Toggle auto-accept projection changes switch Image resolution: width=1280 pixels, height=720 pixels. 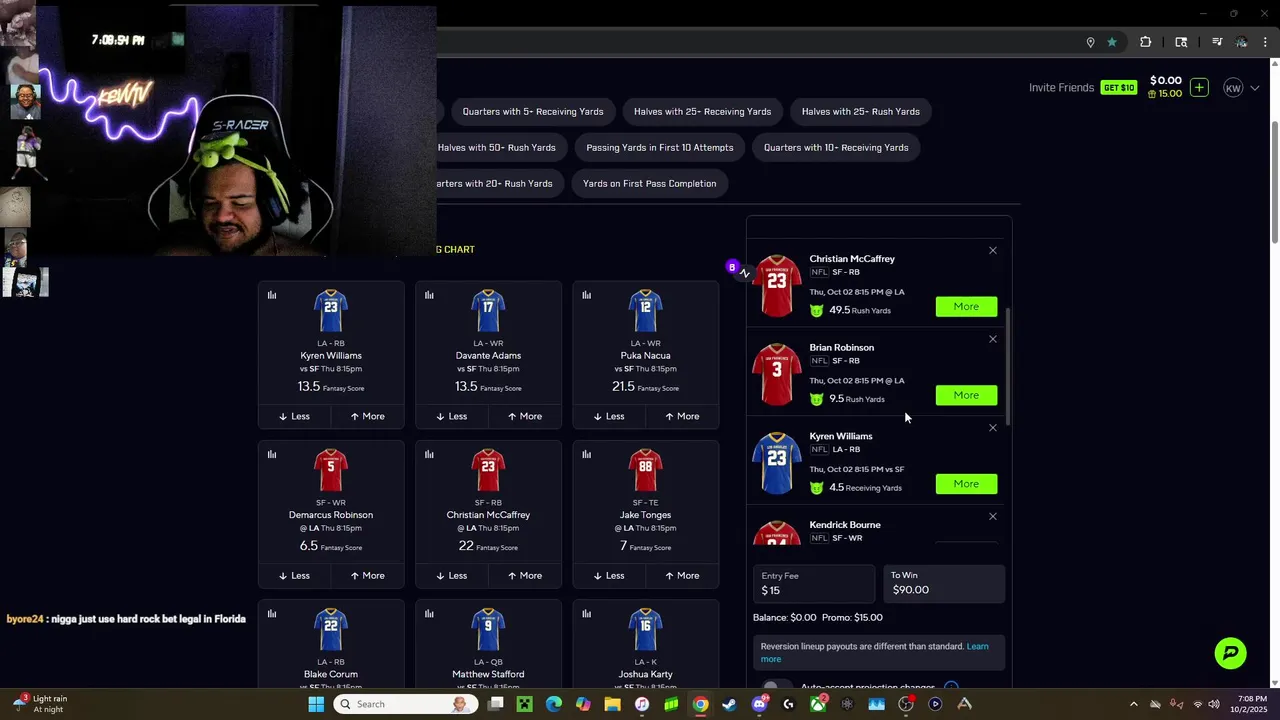pyautogui.click(x=775, y=686)
